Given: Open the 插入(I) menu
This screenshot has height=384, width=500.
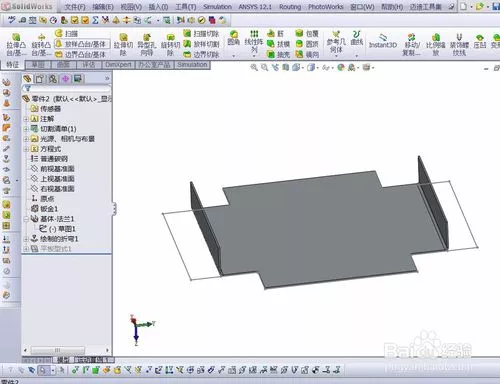Looking at the screenshot, I should [x=158, y=7].
